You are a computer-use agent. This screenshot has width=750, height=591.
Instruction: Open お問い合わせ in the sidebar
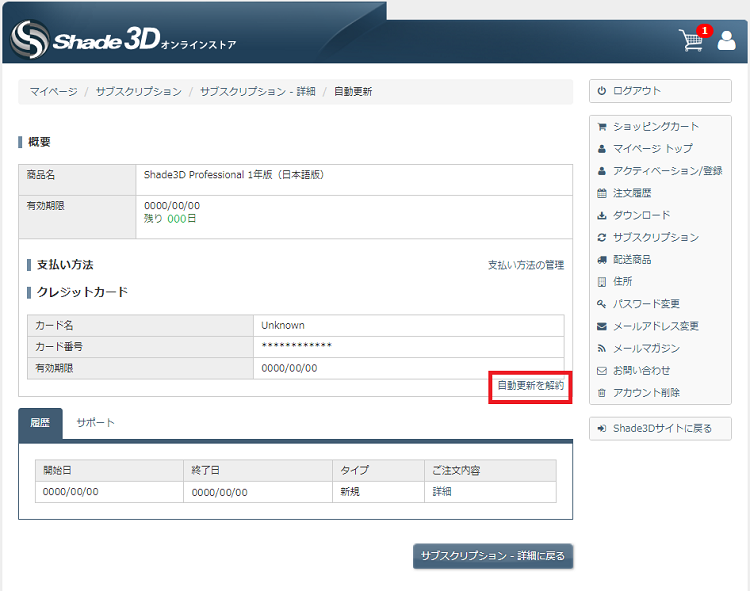[641, 371]
